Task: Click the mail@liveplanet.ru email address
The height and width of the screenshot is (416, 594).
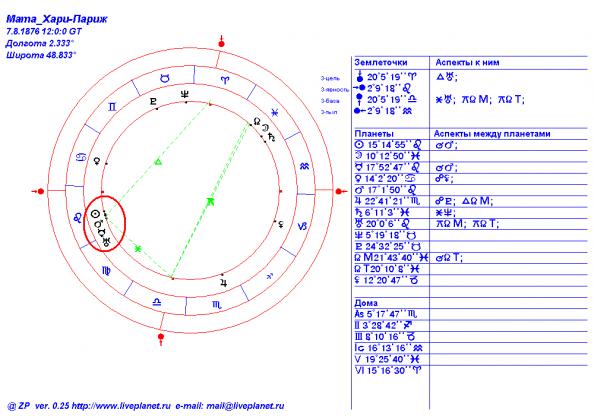Action: click(x=245, y=406)
